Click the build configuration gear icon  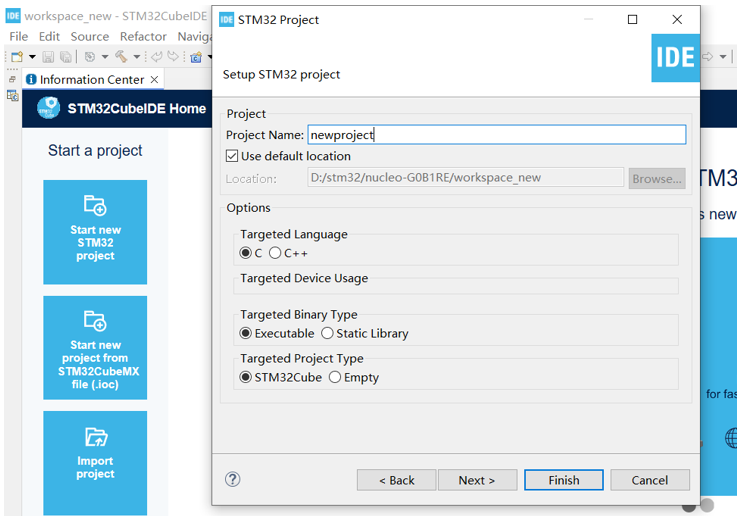point(89,57)
